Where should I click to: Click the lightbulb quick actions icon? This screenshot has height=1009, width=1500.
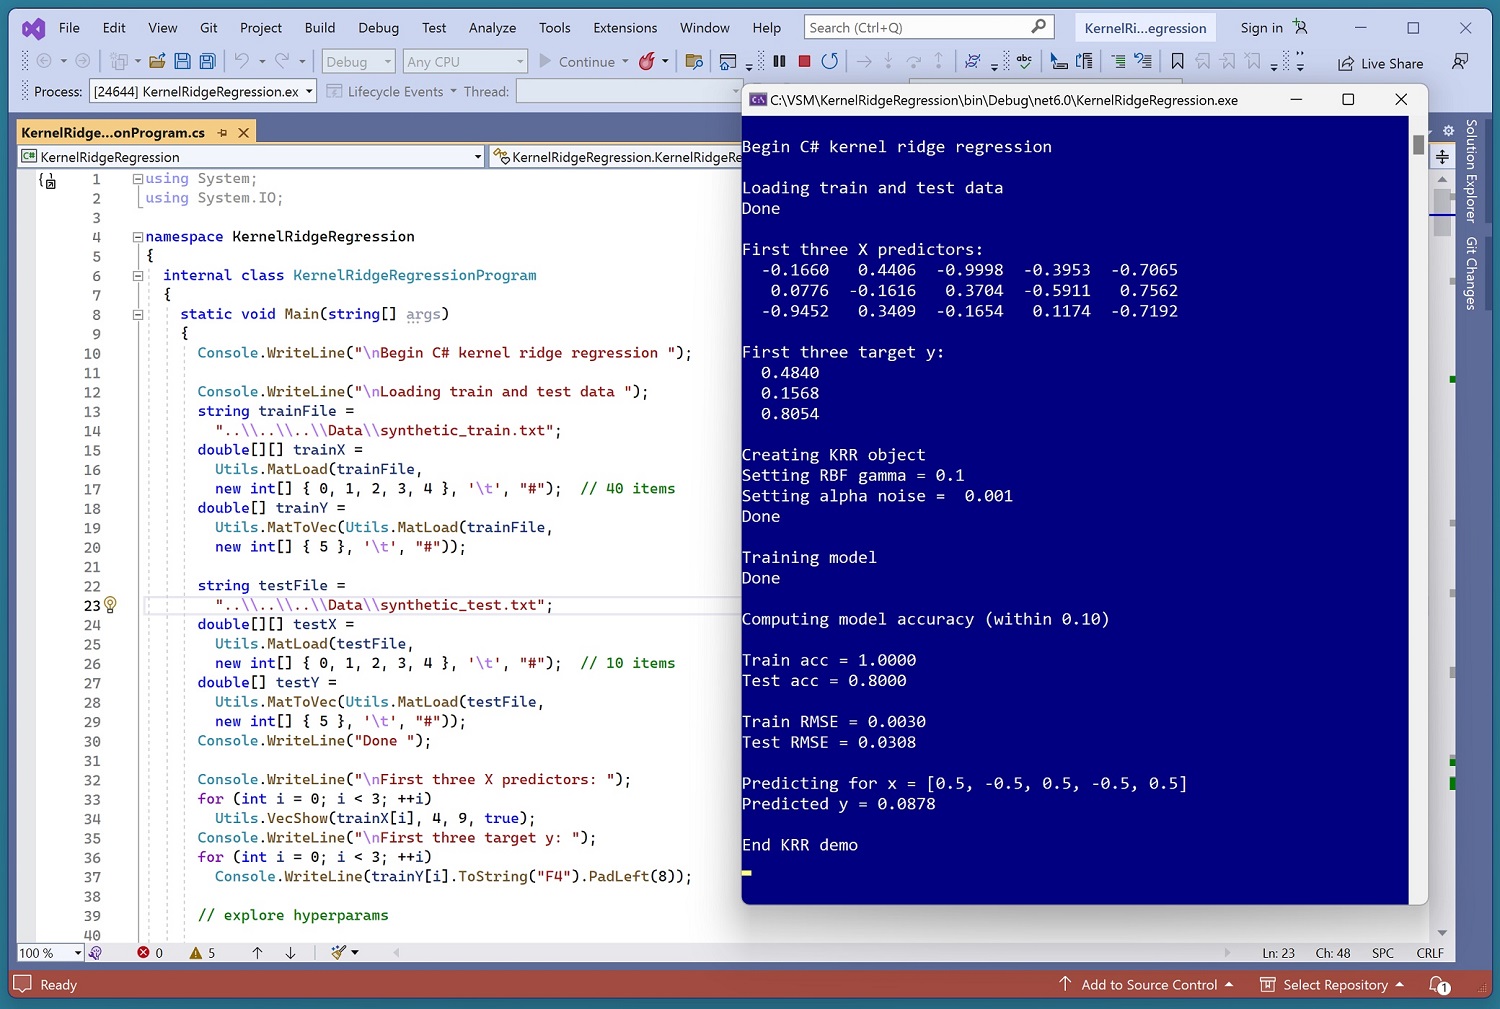point(111,605)
